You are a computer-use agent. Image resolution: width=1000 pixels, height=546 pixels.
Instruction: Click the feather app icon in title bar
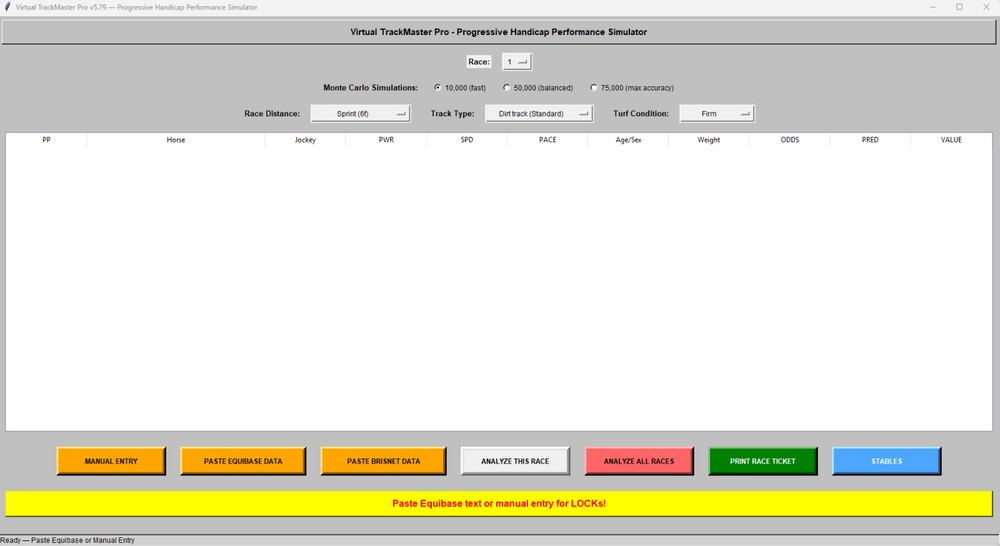[x=8, y=7]
